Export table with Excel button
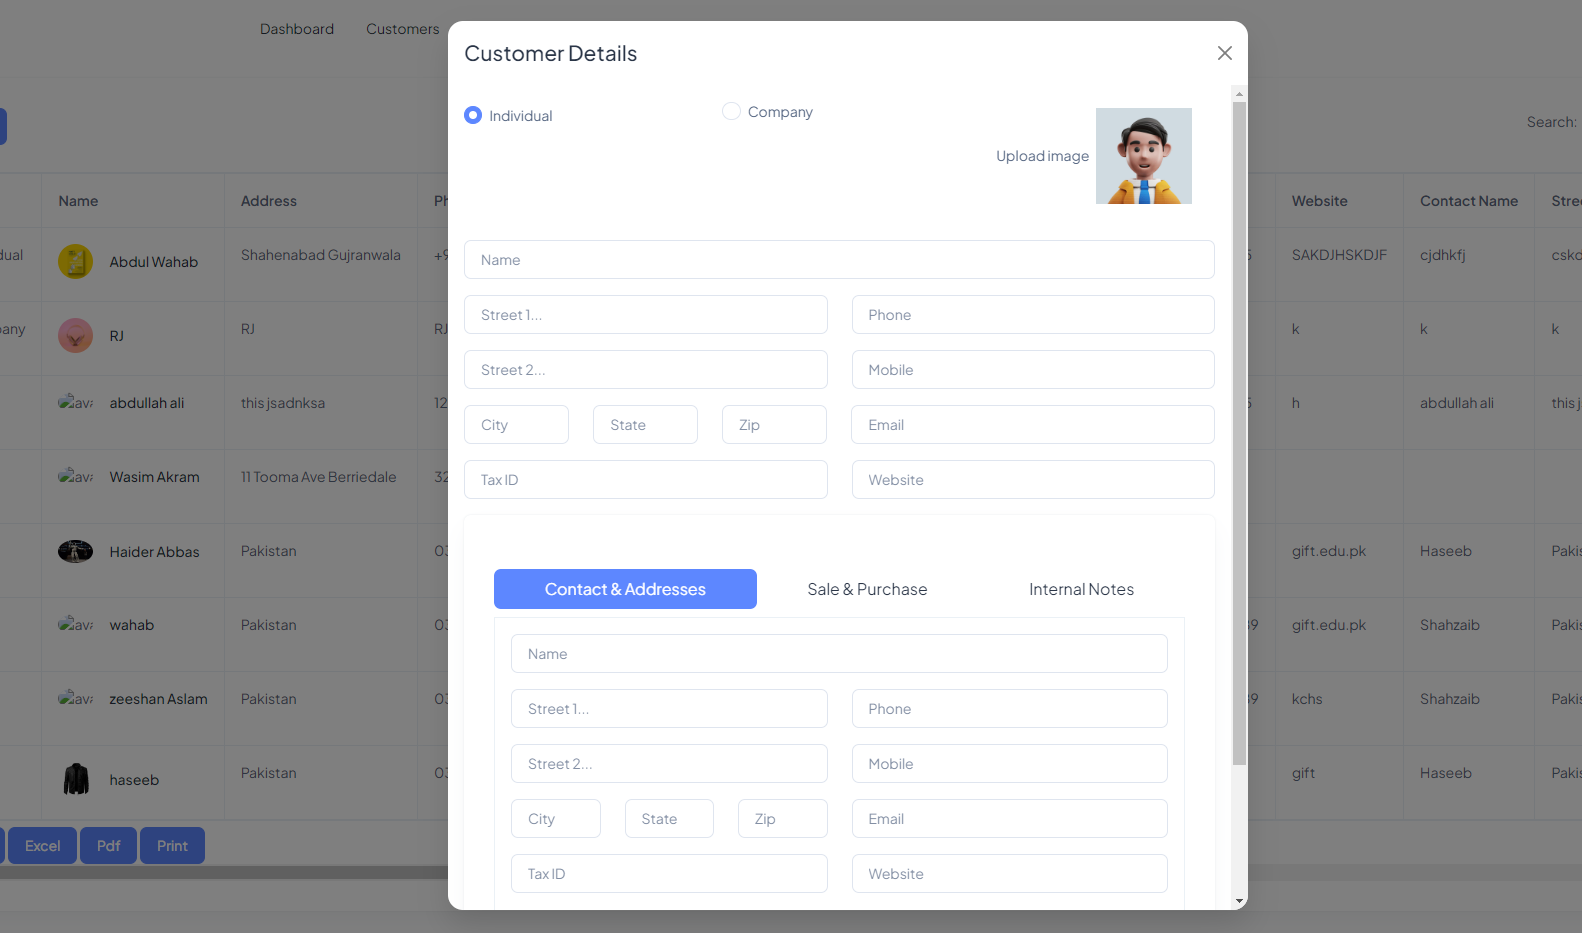The height and width of the screenshot is (933, 1582). [x=42, y=846]
